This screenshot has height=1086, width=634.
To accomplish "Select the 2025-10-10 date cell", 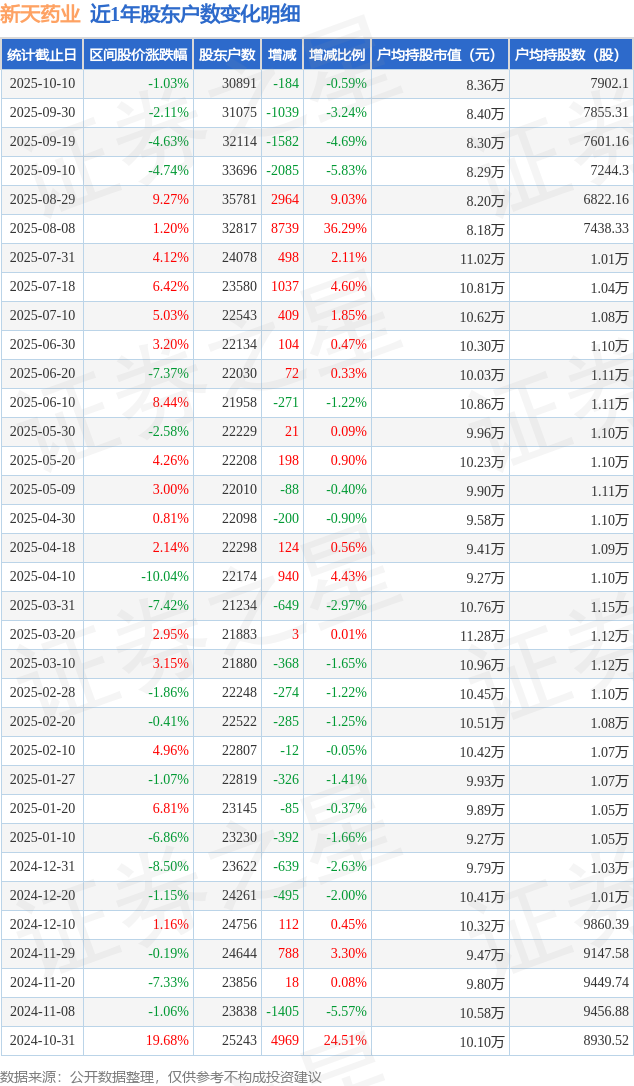I will point(42,84).
